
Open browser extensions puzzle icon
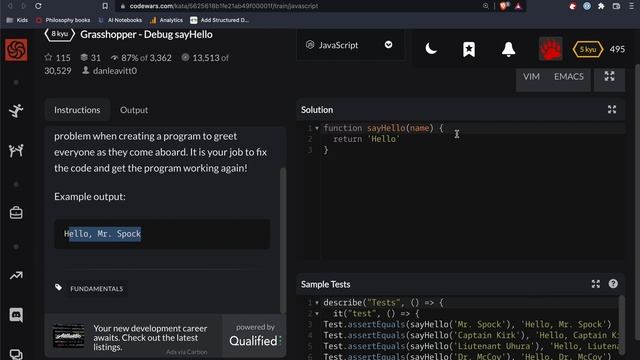pos(601,6)
